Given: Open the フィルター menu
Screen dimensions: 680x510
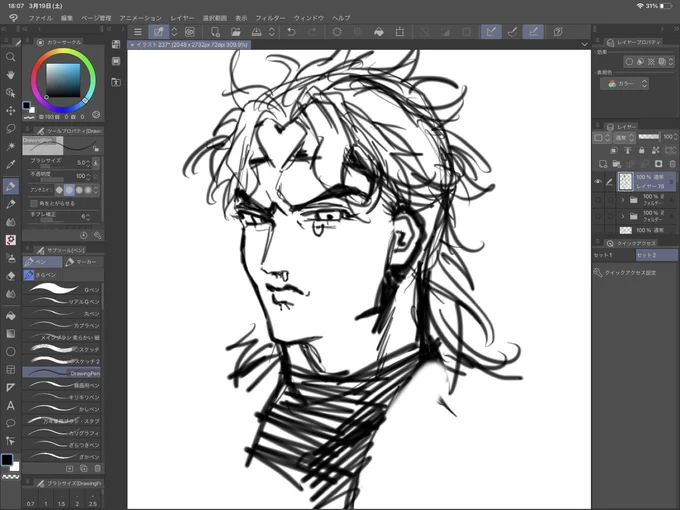Looking at the screenshot, I should tap(270, 18).
